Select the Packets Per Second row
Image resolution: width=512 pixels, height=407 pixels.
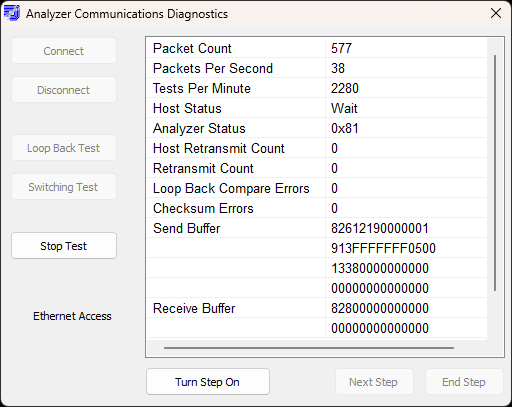tap(317, 68)
